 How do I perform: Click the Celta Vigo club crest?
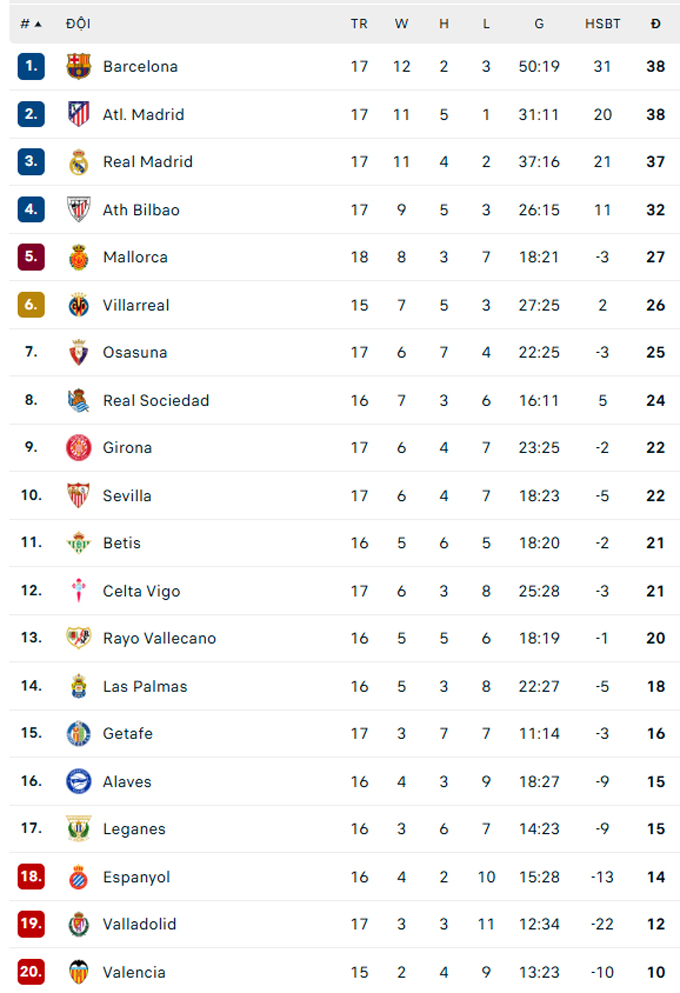click(x=79, y=591)
